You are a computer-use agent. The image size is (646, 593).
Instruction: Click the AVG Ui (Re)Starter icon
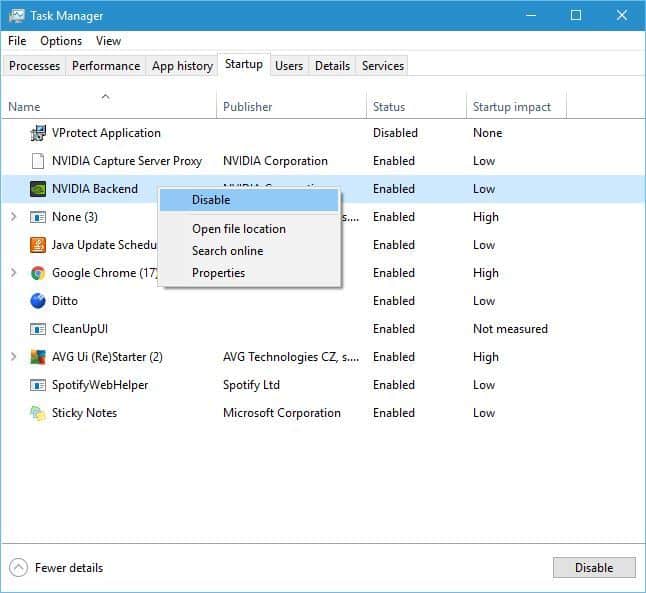[x=38, y=357]
